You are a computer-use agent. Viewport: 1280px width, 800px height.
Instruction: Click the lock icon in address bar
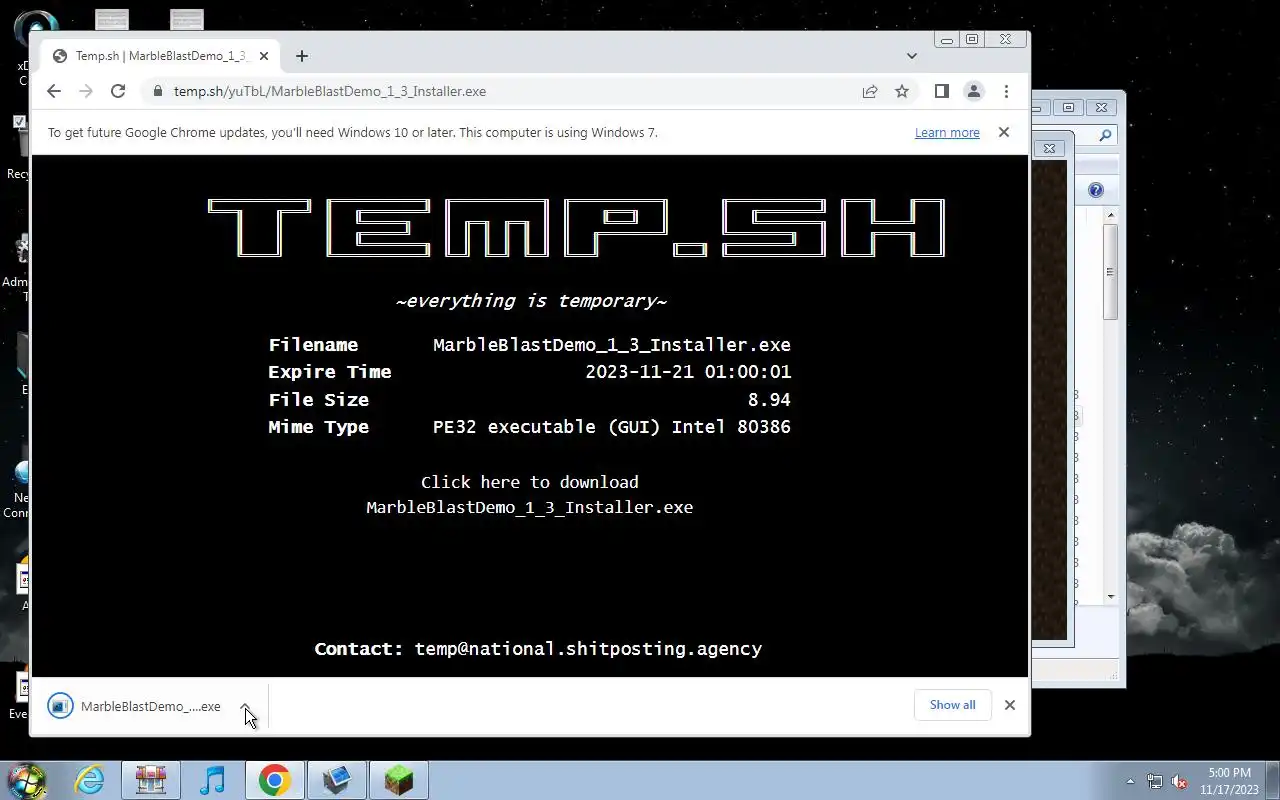pyautogui.click(x=157, y=91)
